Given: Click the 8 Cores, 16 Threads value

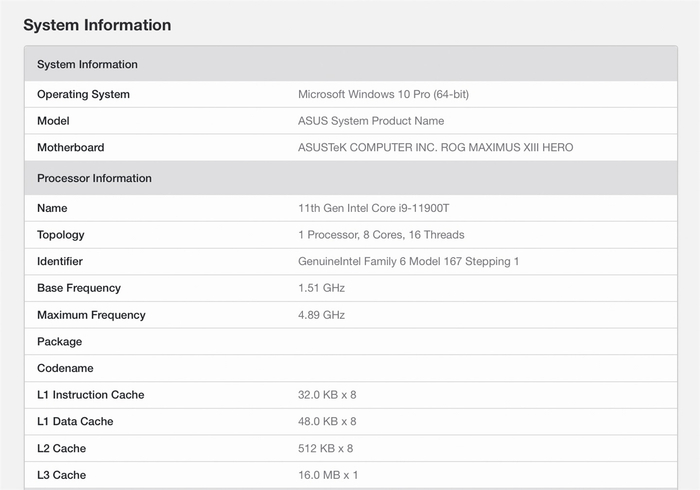Looking at the screenshot, I should pyautogui.click(x=381, y=235).
